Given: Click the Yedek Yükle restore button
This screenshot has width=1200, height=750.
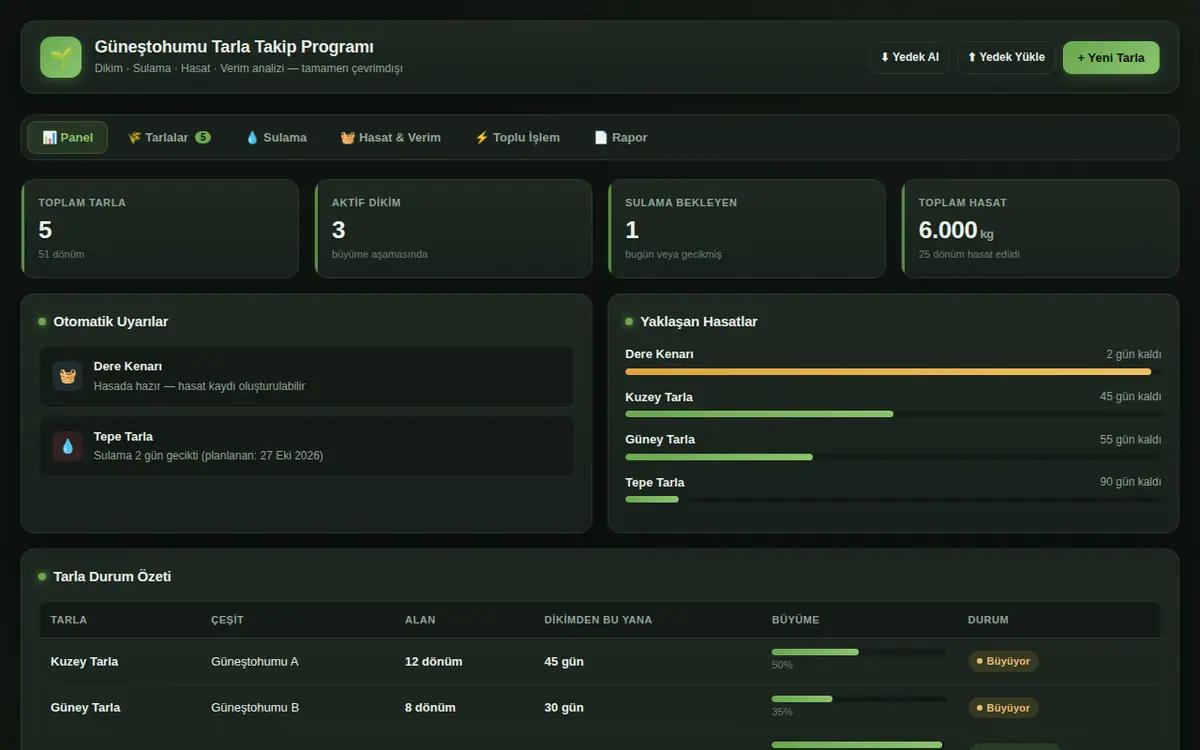Looking at the screenshot, I should point(1006,57).
